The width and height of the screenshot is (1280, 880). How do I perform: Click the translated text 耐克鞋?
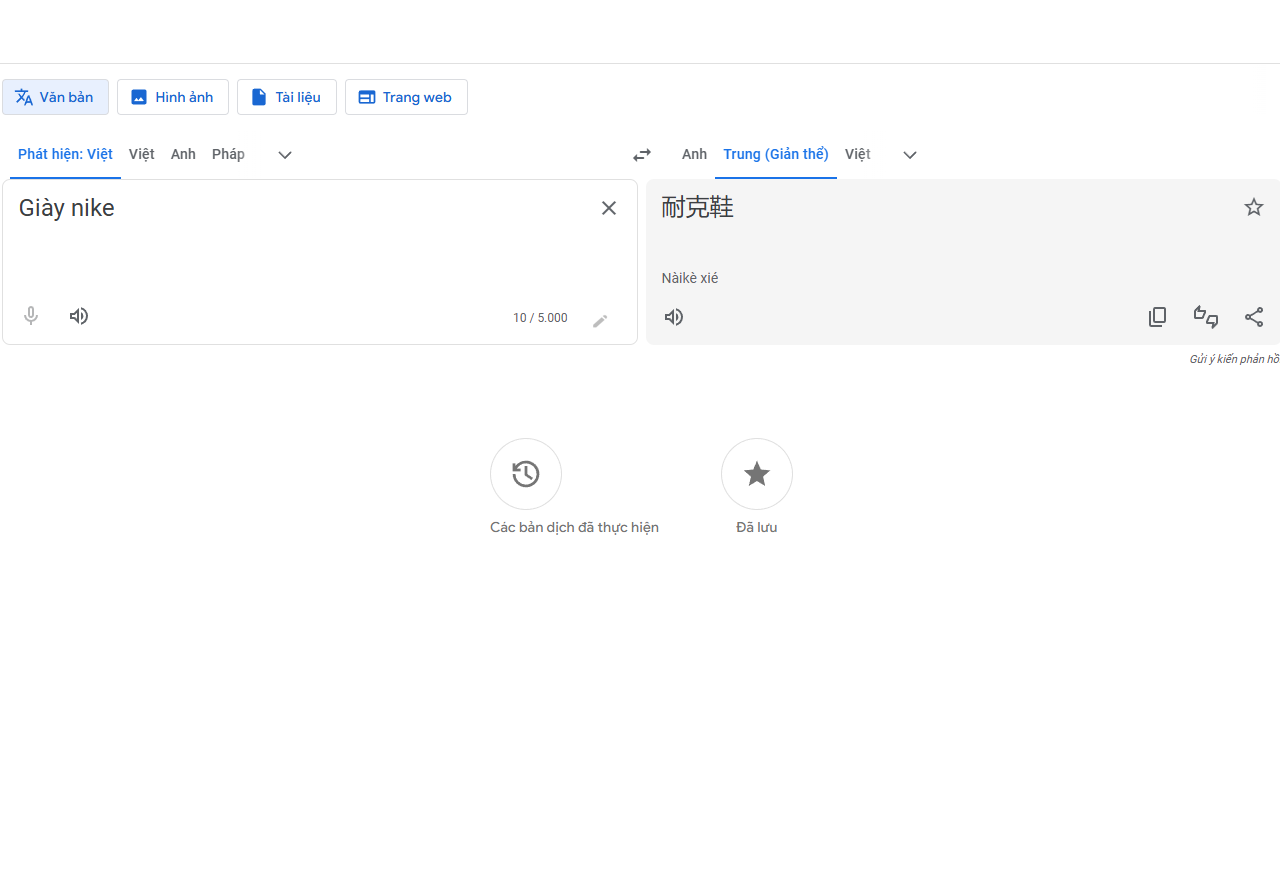(698, 208)
